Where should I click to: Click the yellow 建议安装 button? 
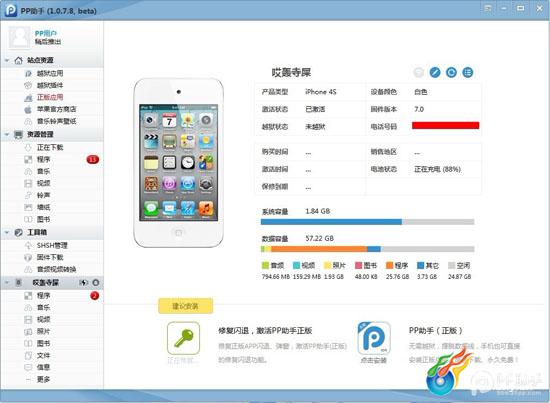click(x=186, y=306)
